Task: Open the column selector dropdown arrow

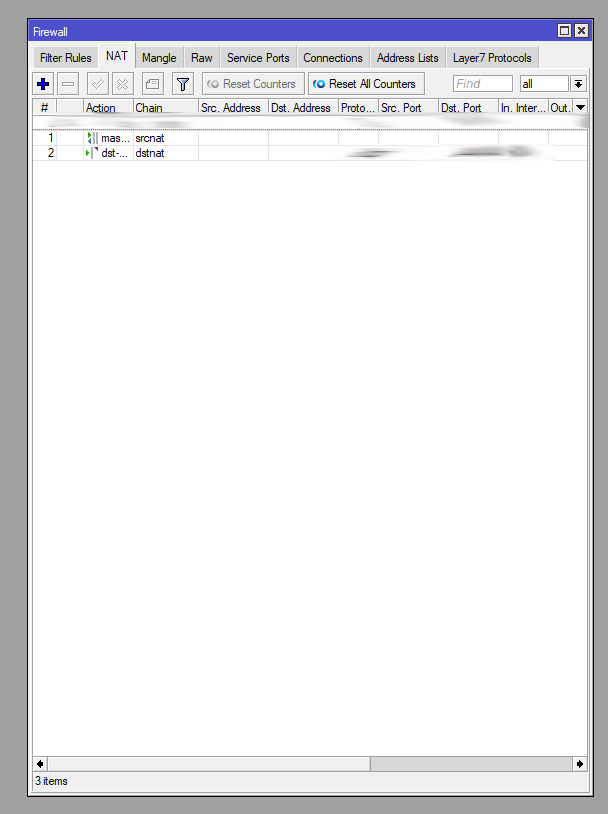Action: pyautogui.click(x=580, y=107)
